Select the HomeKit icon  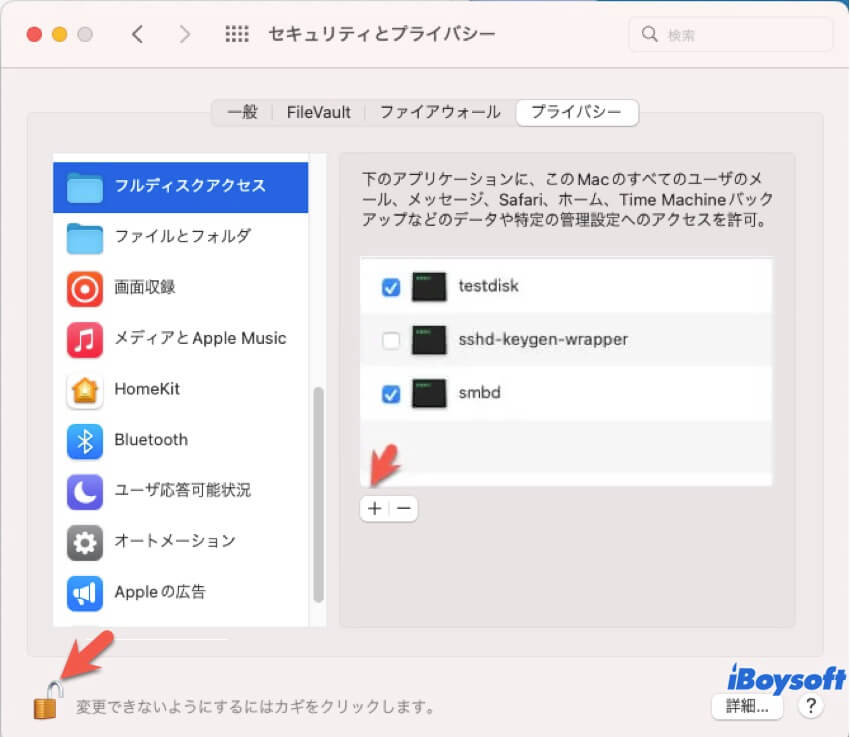tap(84, 390)
